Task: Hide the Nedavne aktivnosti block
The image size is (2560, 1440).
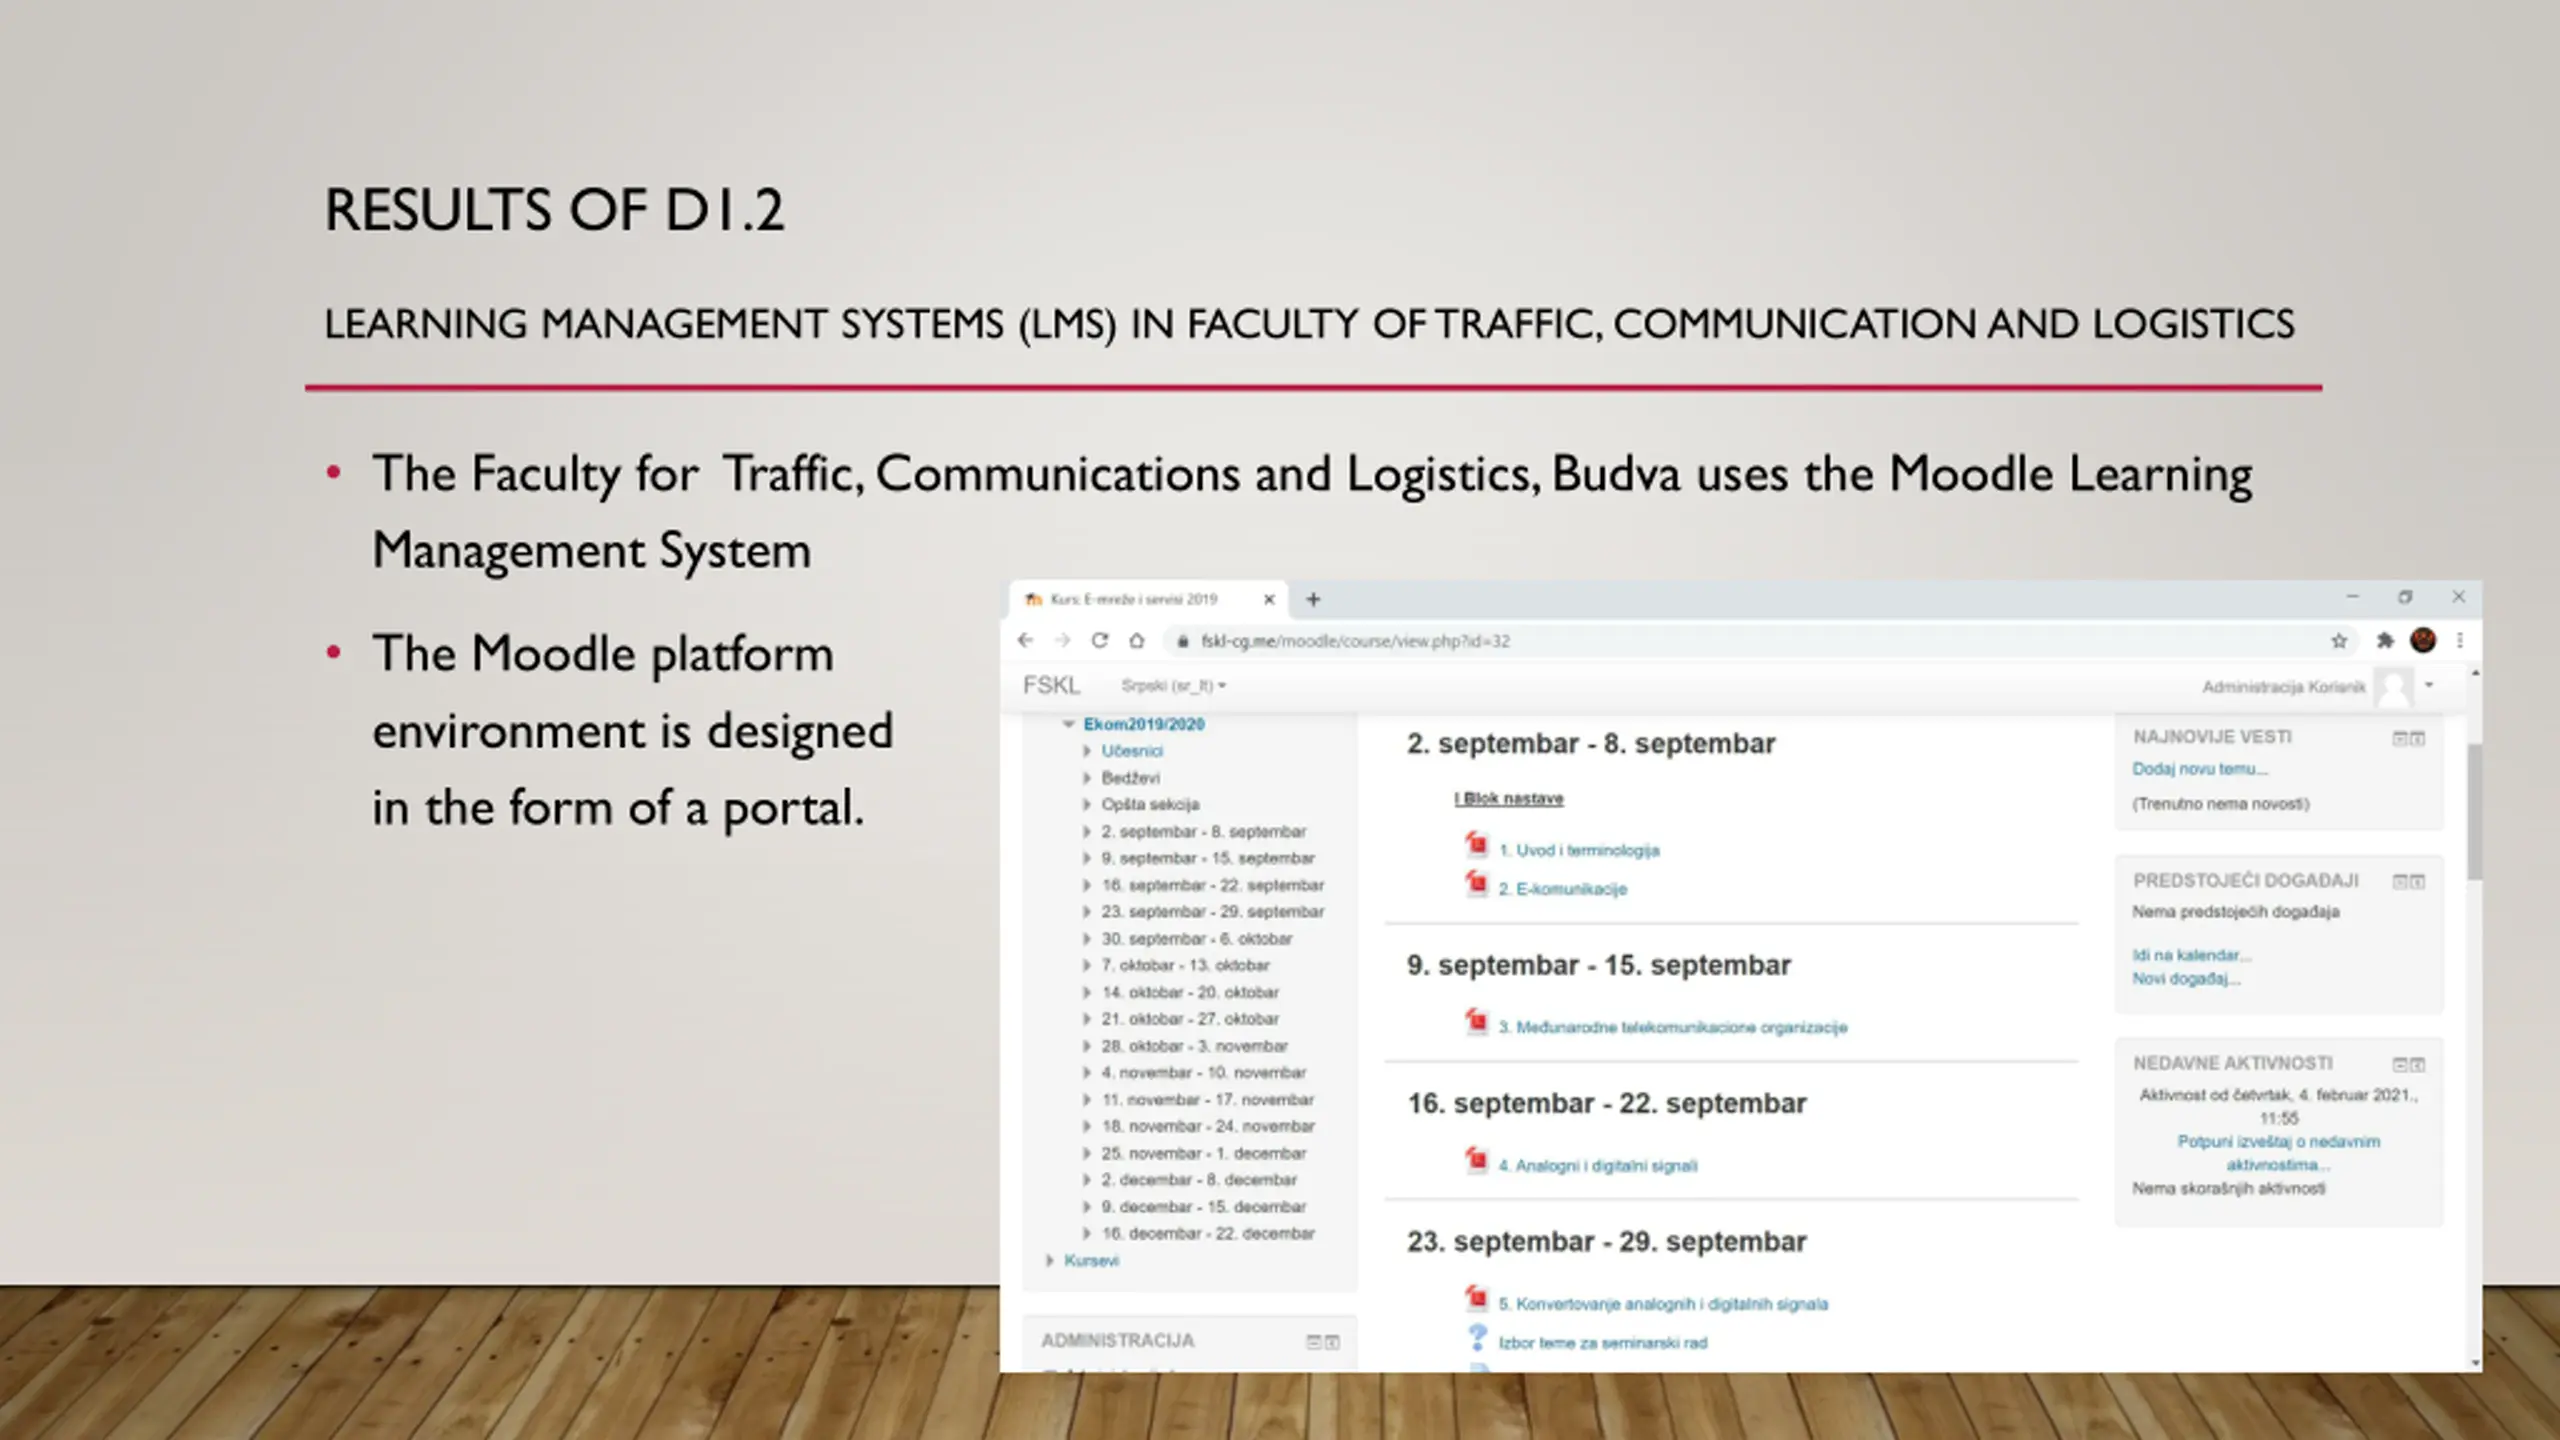Action: pos(2399,1064)
